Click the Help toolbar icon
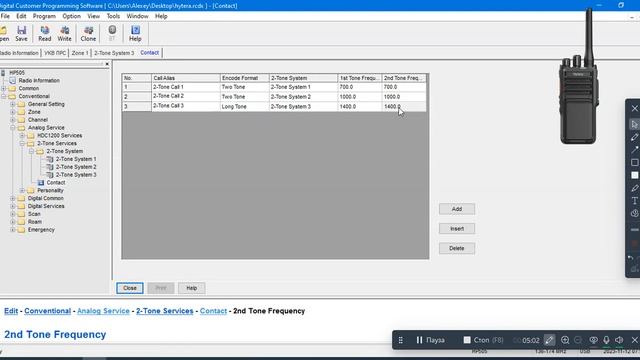Screen dimensions: 640x360 coord(135,33)
